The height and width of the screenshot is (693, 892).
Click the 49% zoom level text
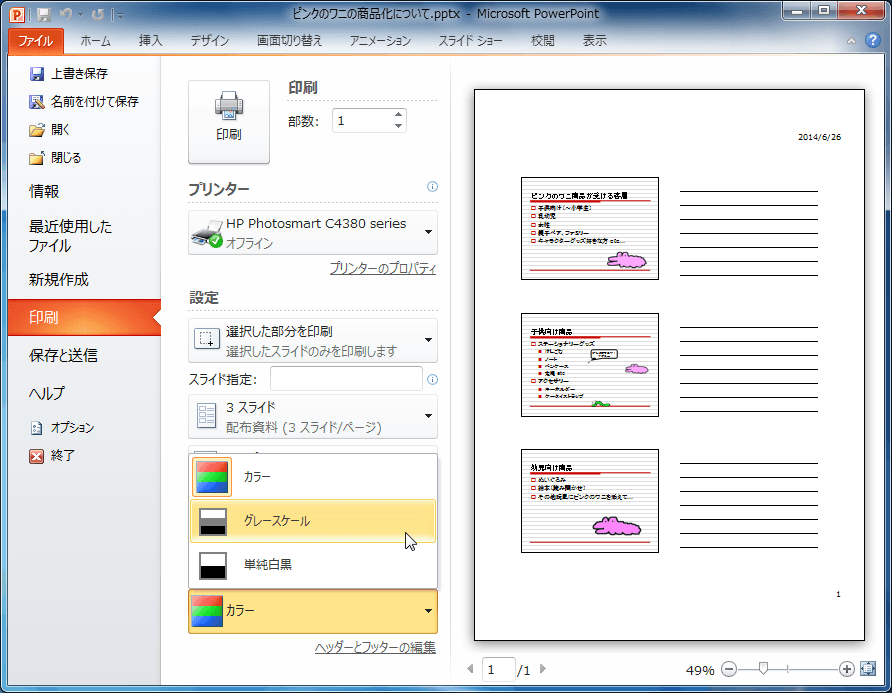700,670
